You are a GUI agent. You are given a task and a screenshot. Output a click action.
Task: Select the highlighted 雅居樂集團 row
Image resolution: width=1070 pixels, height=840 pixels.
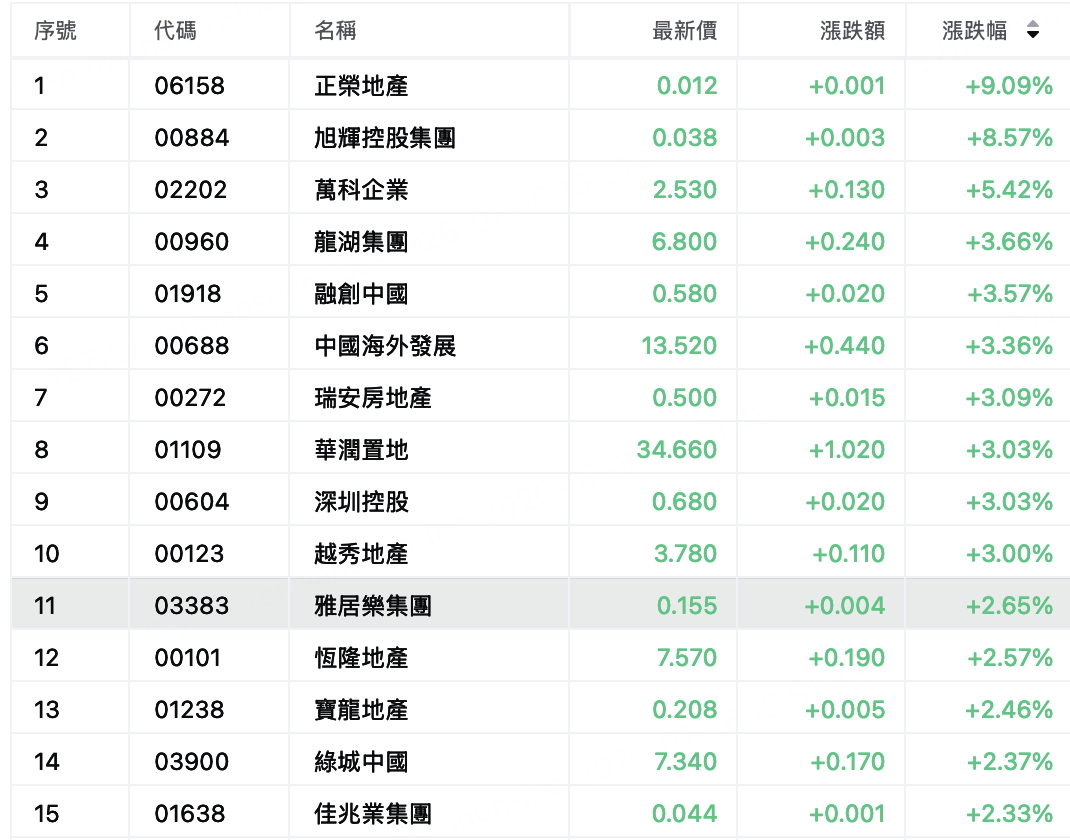[x=540, y=606]
